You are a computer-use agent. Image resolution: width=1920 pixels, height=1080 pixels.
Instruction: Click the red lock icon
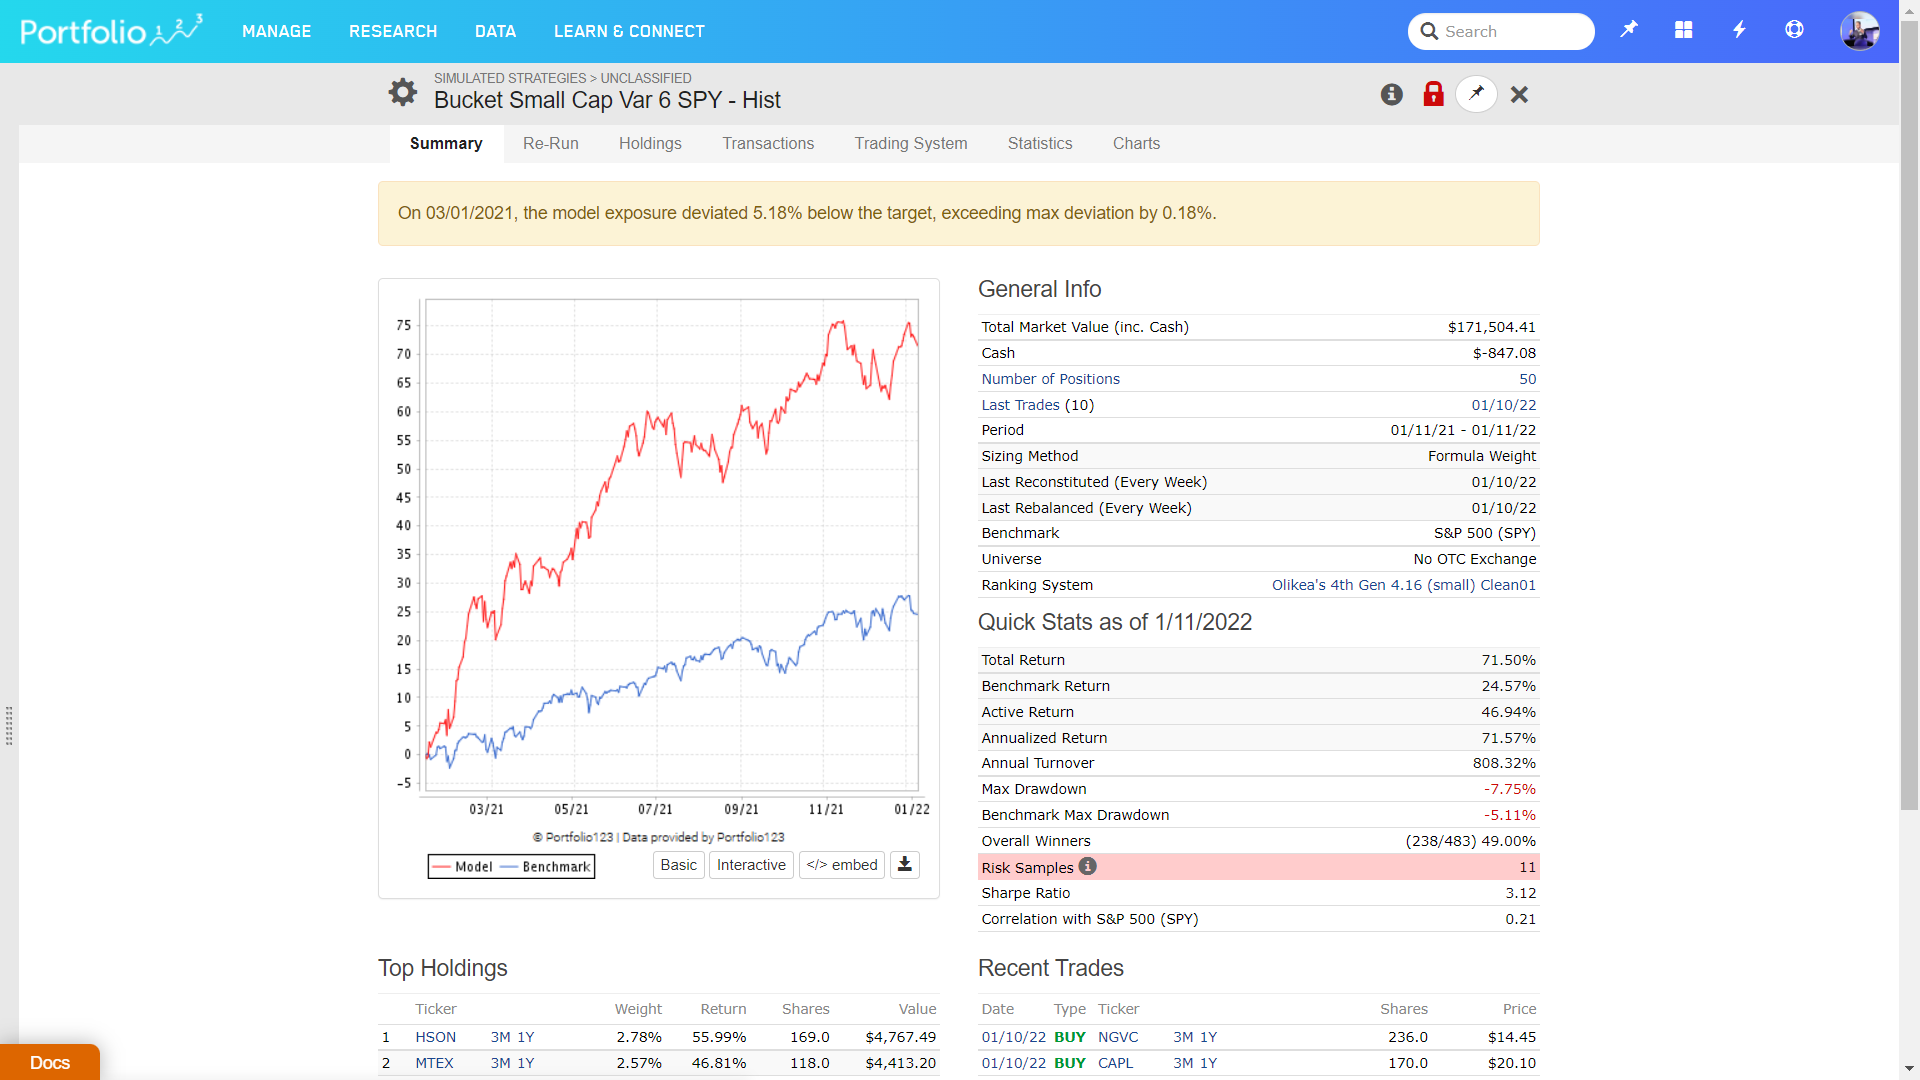click(1433, 94)
